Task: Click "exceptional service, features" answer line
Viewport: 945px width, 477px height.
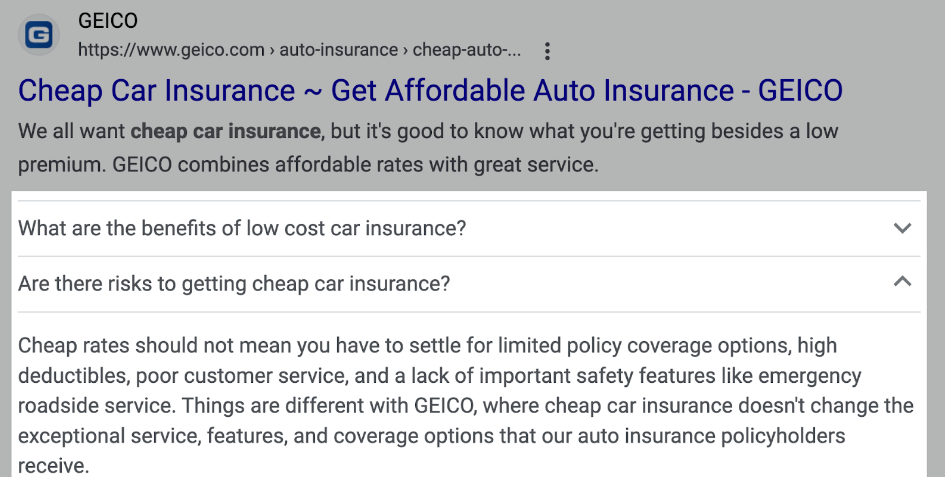Action: pos(432,435)
